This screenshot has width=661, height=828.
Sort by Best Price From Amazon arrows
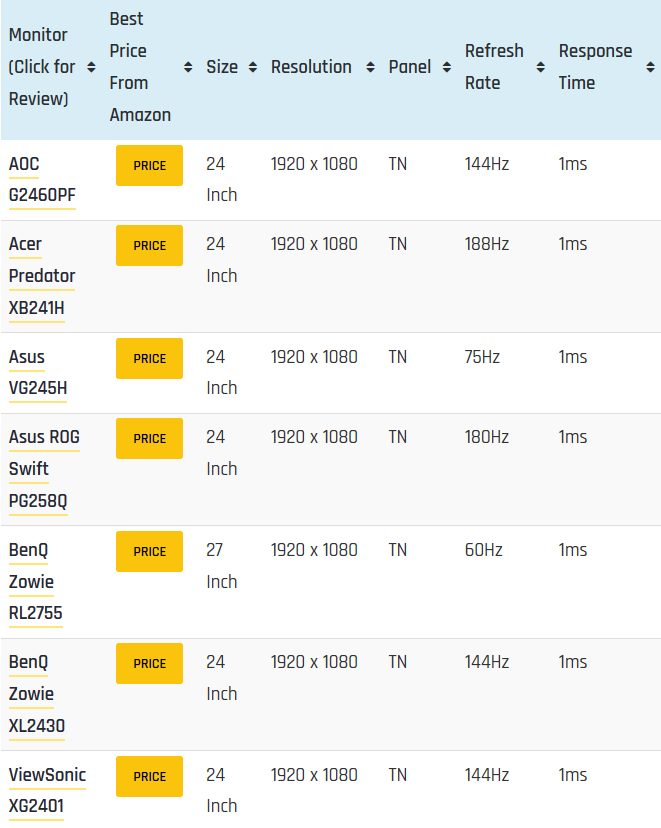click(x=188, y=67)
